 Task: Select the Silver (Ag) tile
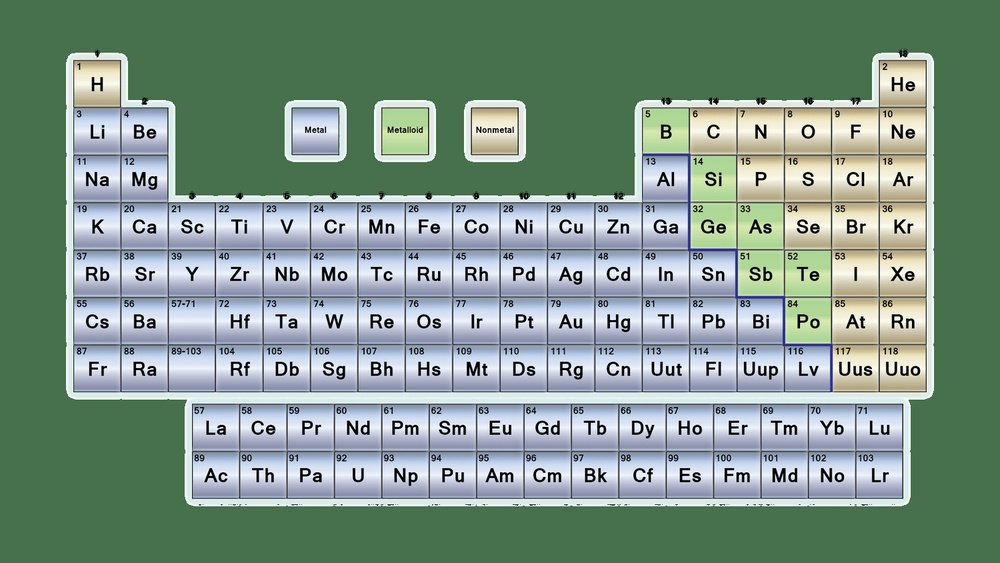[571, 273]
